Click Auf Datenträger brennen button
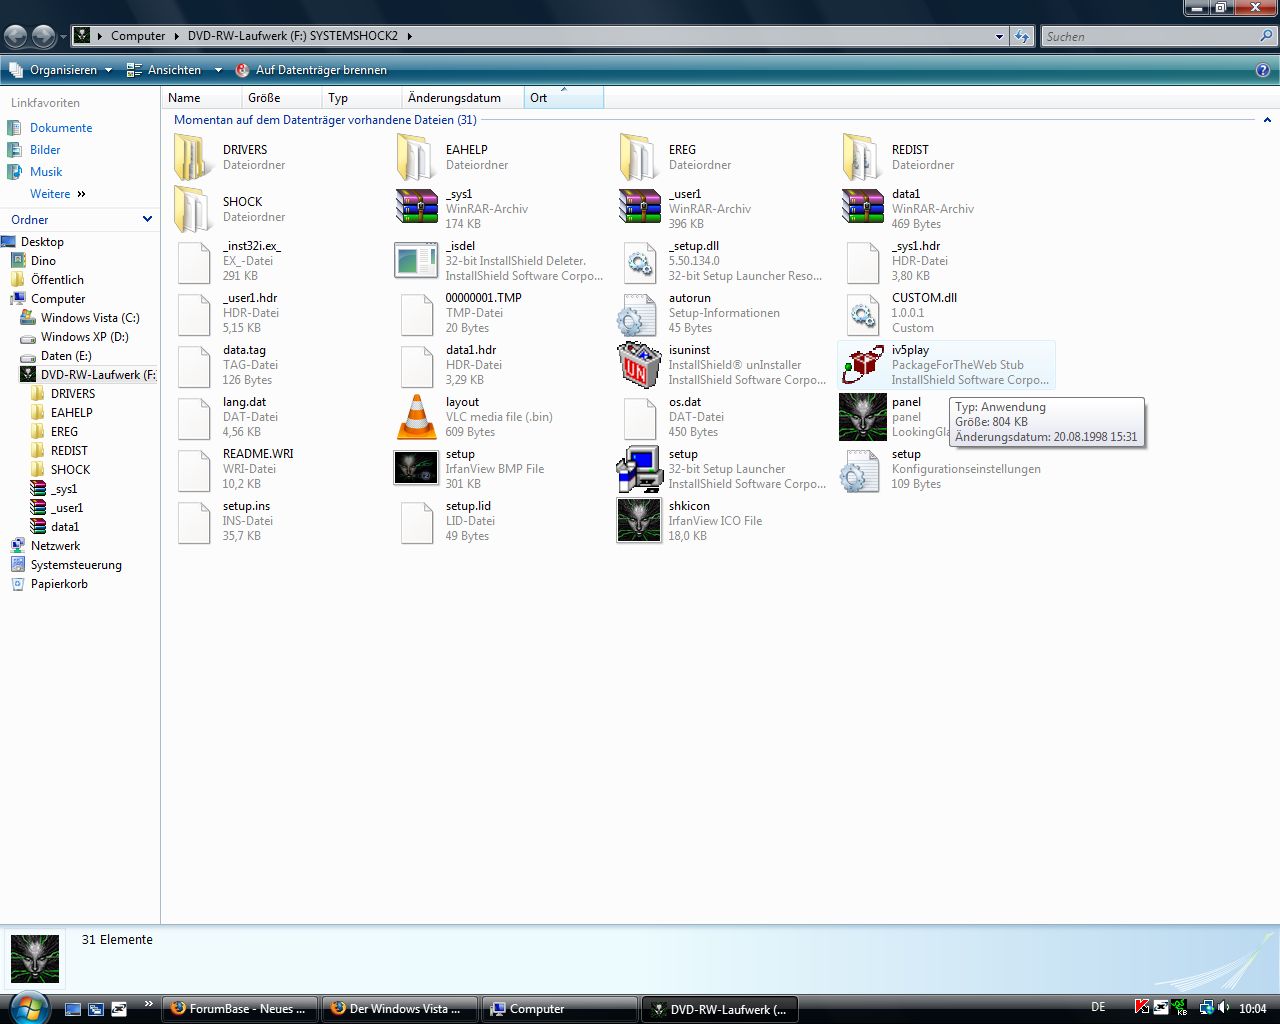The image size is (1280, 1024). click(311, 70)
